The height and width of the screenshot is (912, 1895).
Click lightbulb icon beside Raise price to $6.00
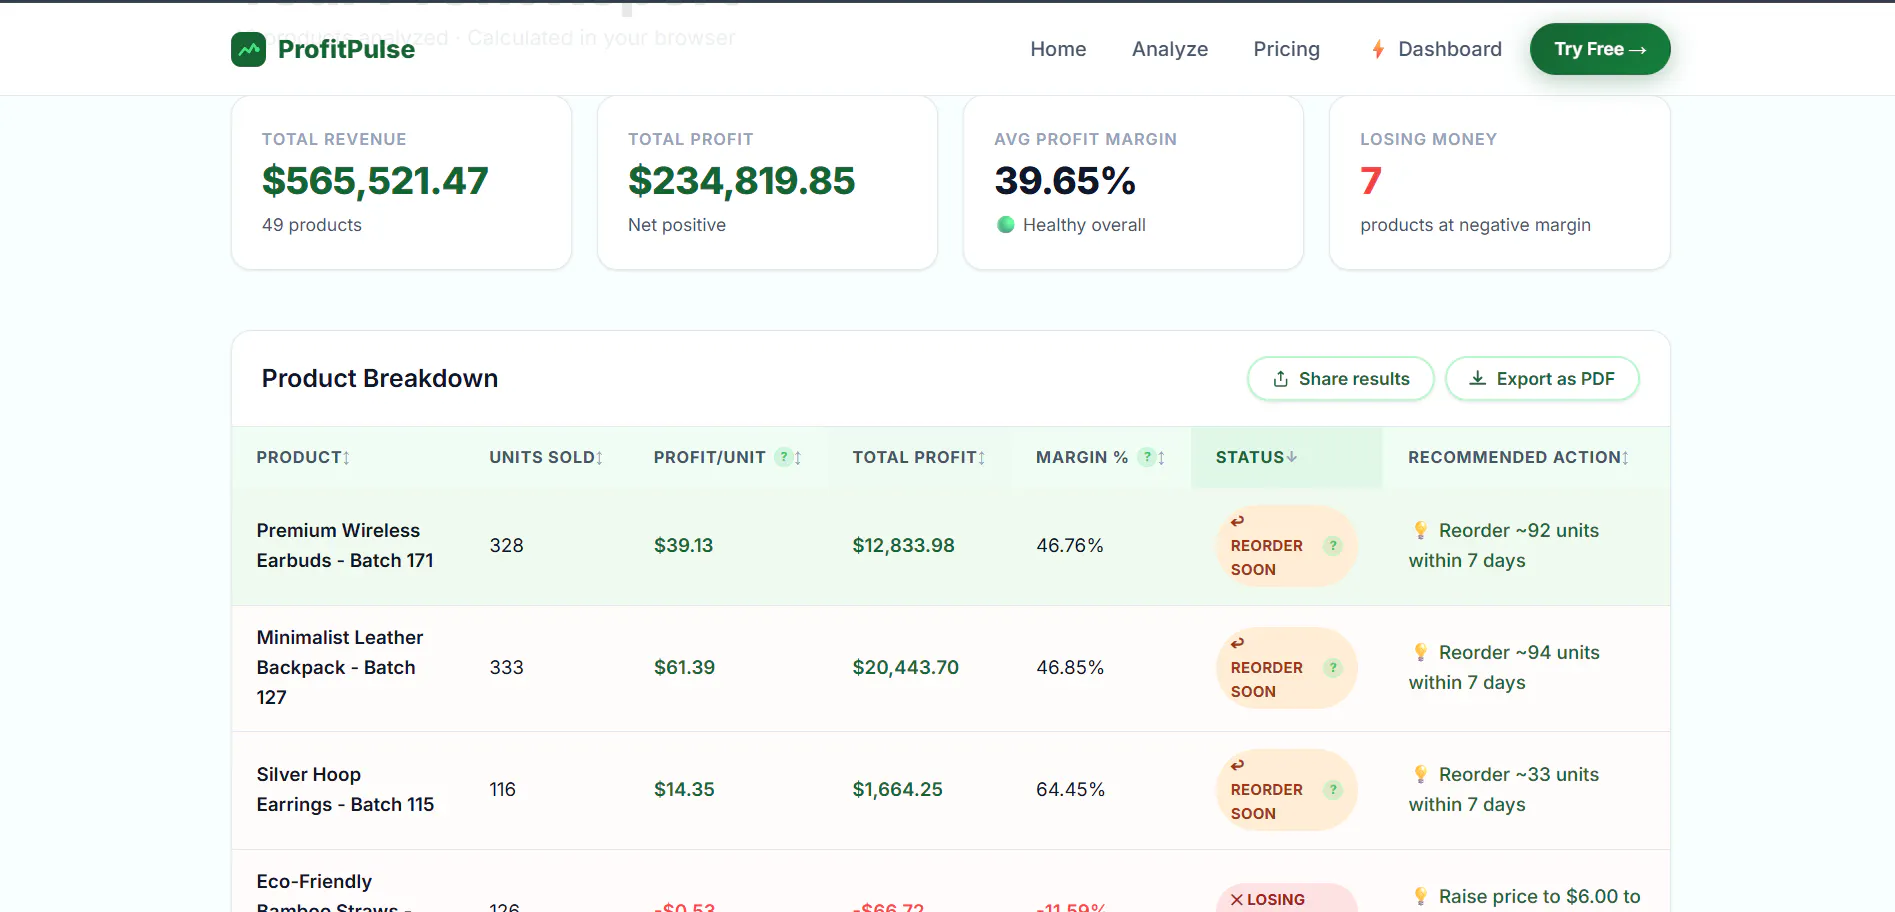tap(1420, 896)
